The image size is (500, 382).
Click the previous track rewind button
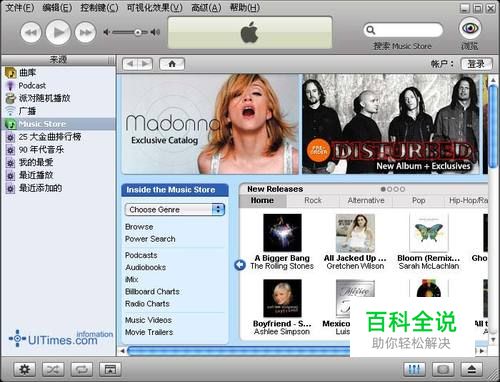pyautogui.click(x=31, y=32)
